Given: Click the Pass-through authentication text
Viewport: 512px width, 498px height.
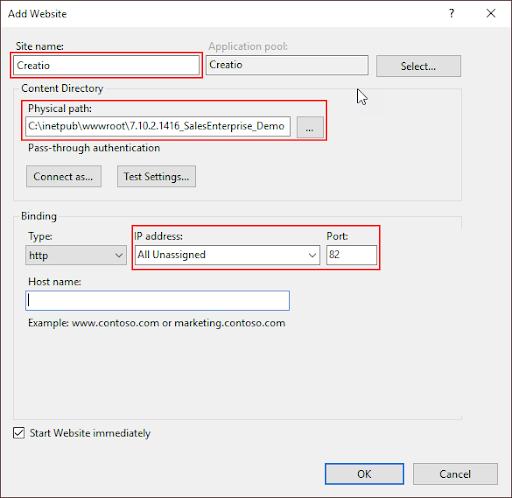Looking at the screenshot, I should tap(94, 148).
